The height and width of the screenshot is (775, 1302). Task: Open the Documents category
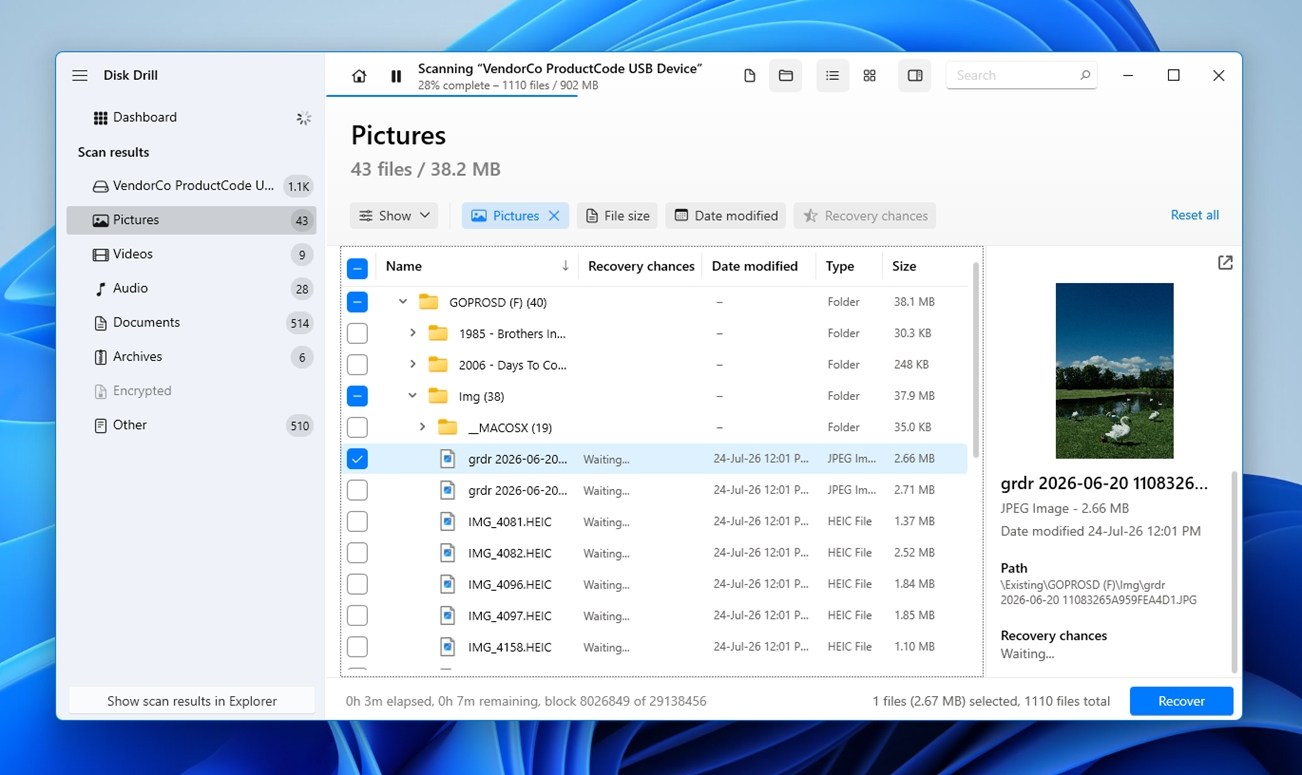click(192, 323)
